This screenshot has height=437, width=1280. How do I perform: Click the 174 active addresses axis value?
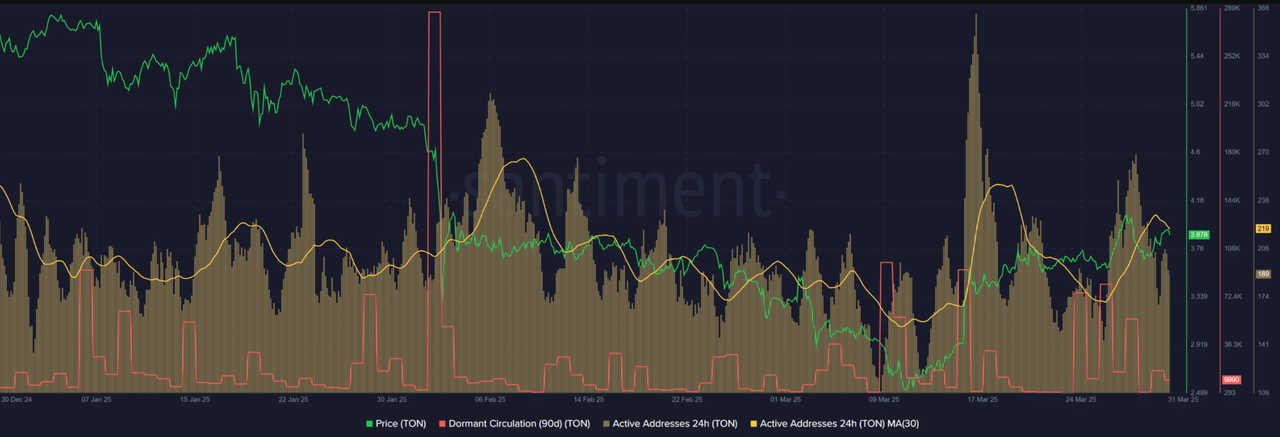click(x=1262, y=296)
